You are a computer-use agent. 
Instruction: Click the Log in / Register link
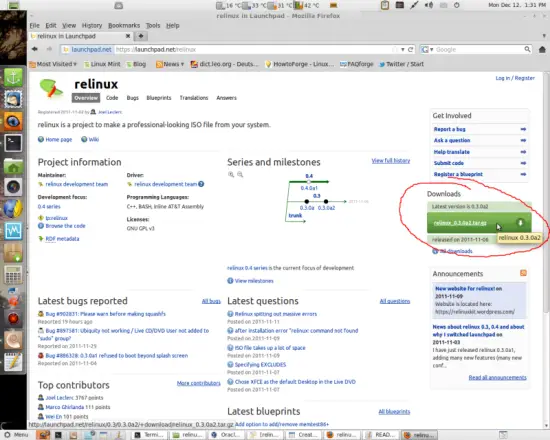coord(515,78)
